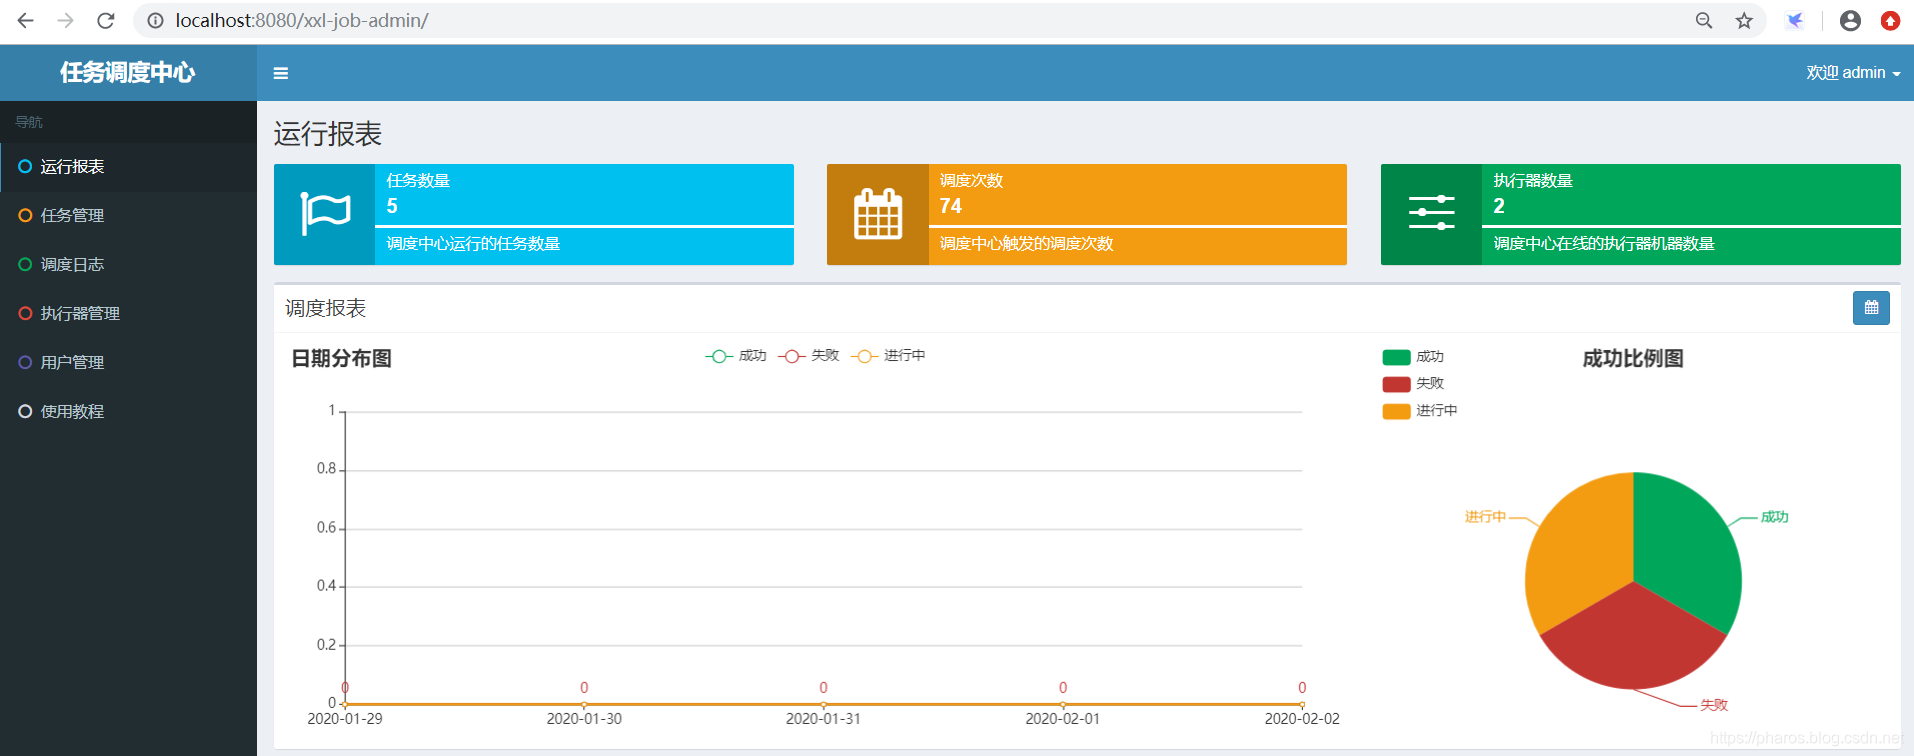
Task: Click the 任务调度中心 logo title
Action: pyautogui.click(x=128, y=72)
